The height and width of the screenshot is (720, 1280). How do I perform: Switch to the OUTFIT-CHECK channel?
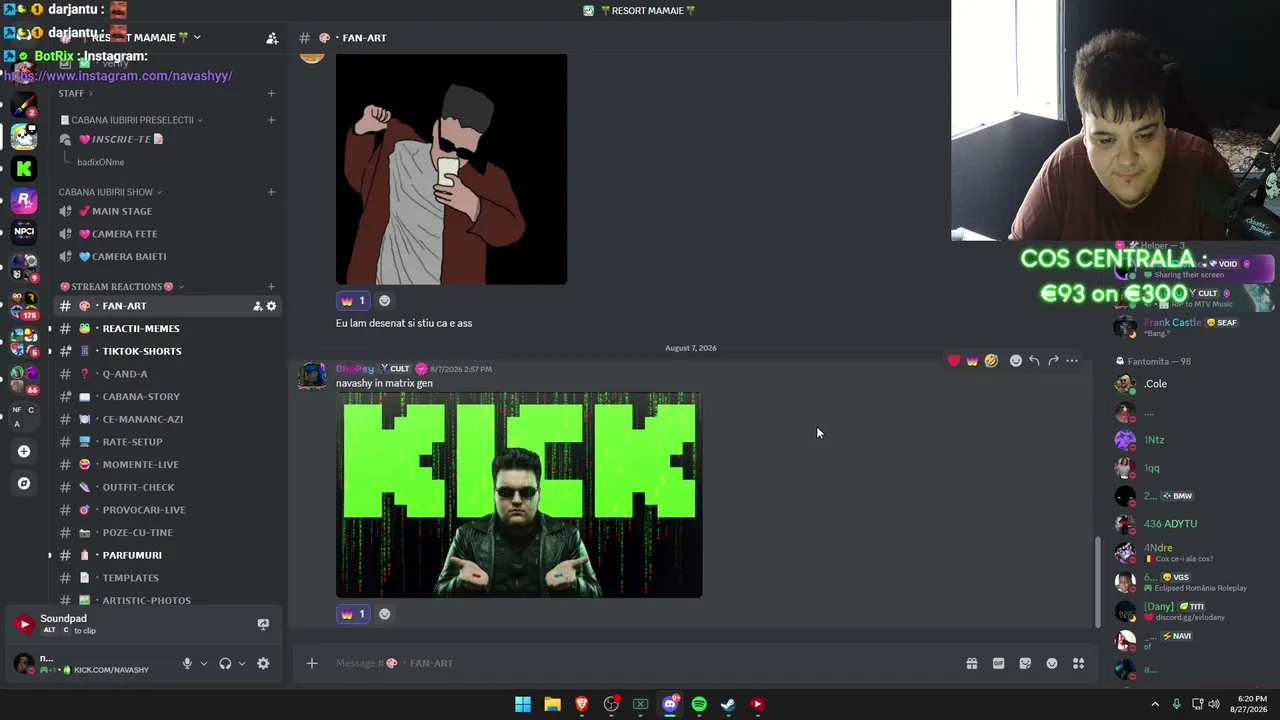[167, 487]
